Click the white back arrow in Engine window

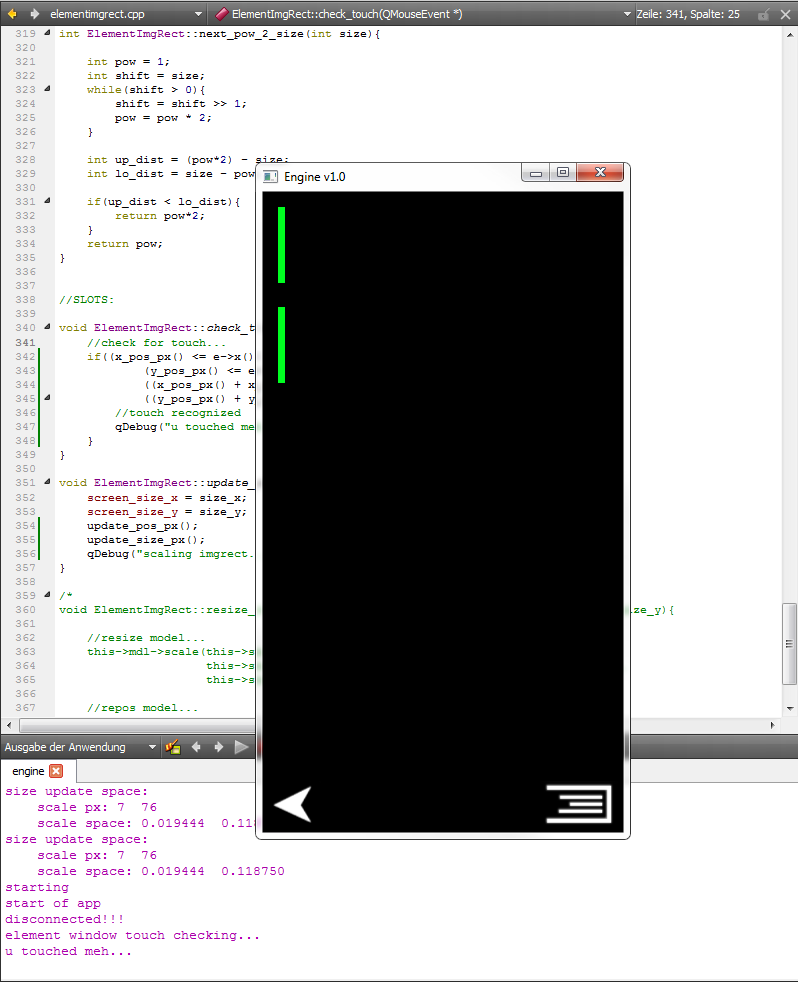[x=293, y=804]
